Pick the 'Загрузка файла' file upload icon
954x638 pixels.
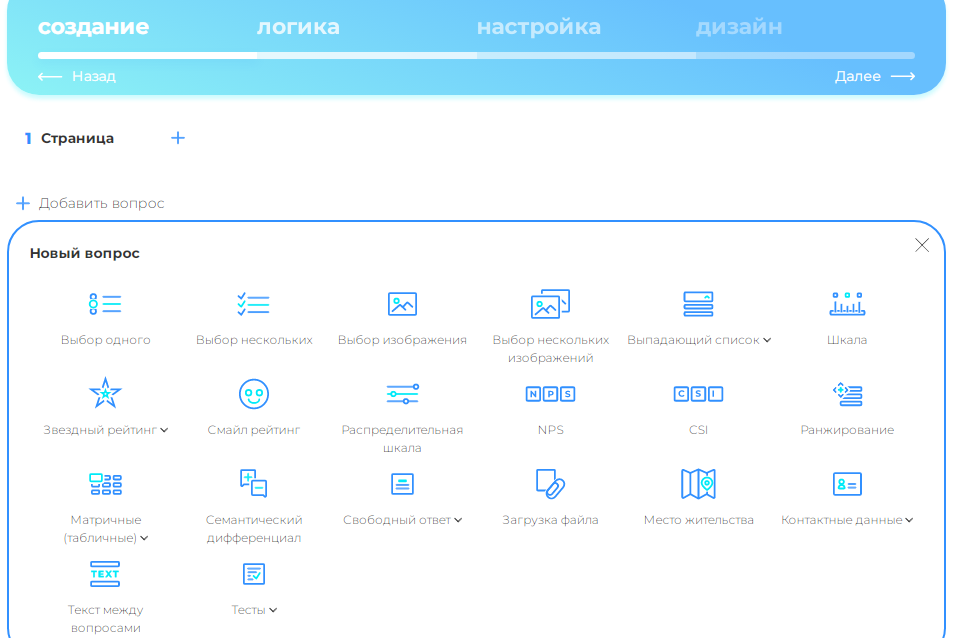pyautogui.click(x=550, y=484)
